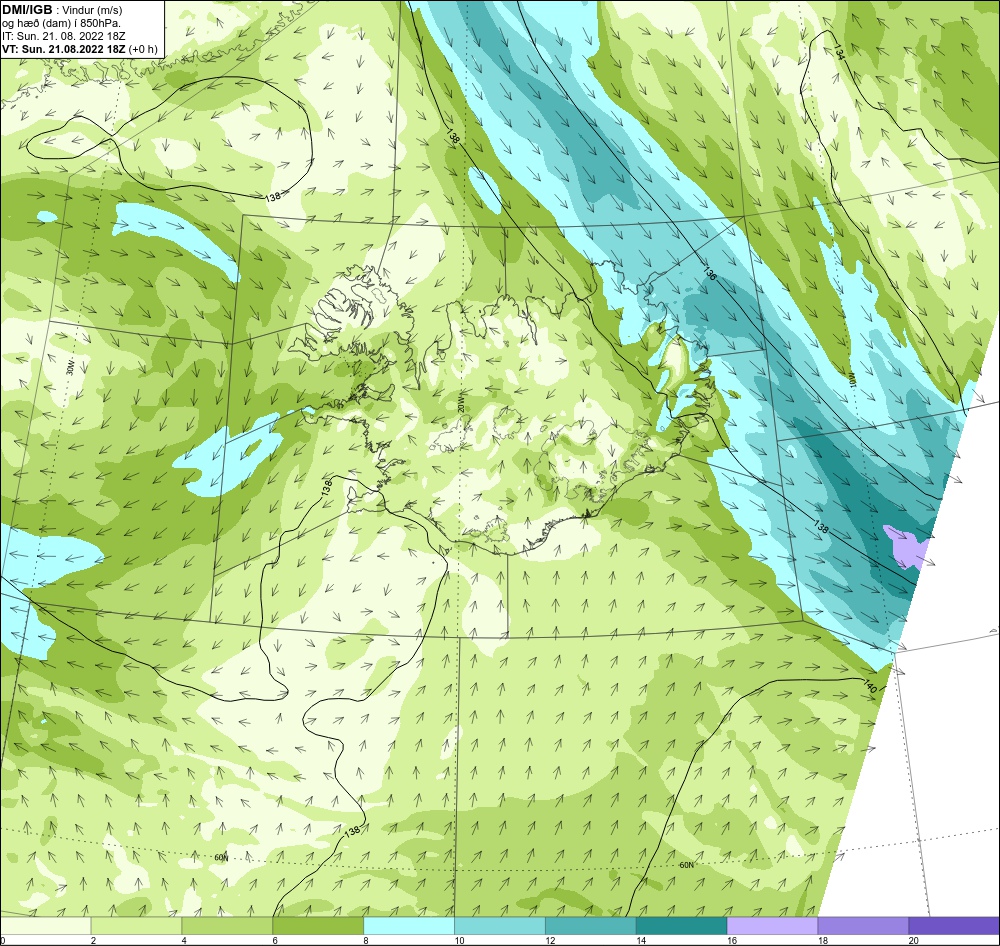
Task: Click the '134' contour label
Action: point(839,54)
